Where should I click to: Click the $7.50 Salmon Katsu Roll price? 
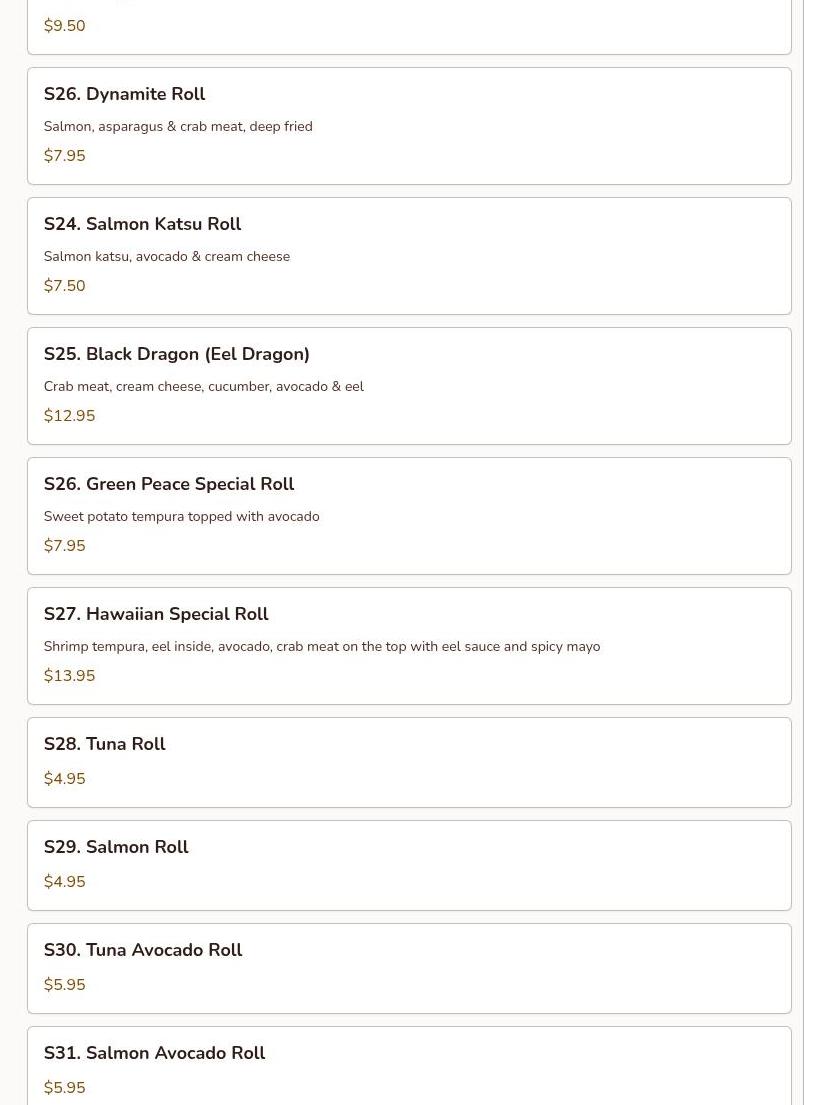tap(64, 286)
